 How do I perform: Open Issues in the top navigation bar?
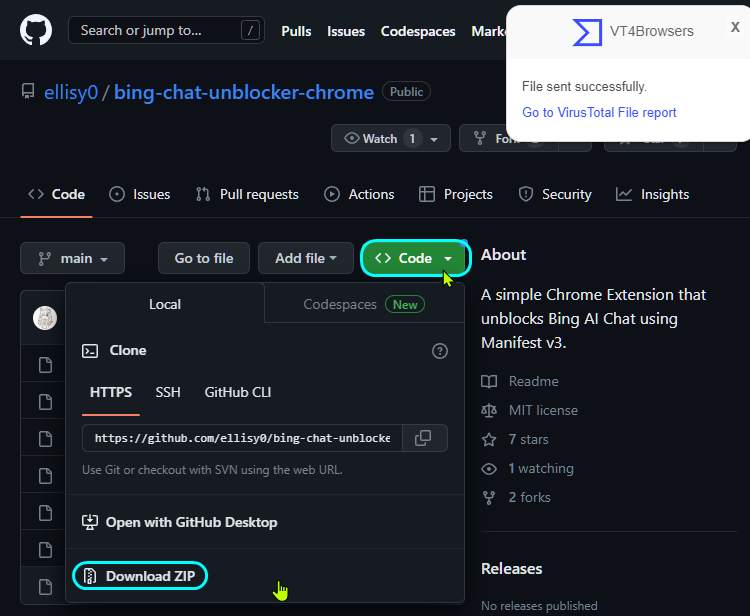point(346,31)
